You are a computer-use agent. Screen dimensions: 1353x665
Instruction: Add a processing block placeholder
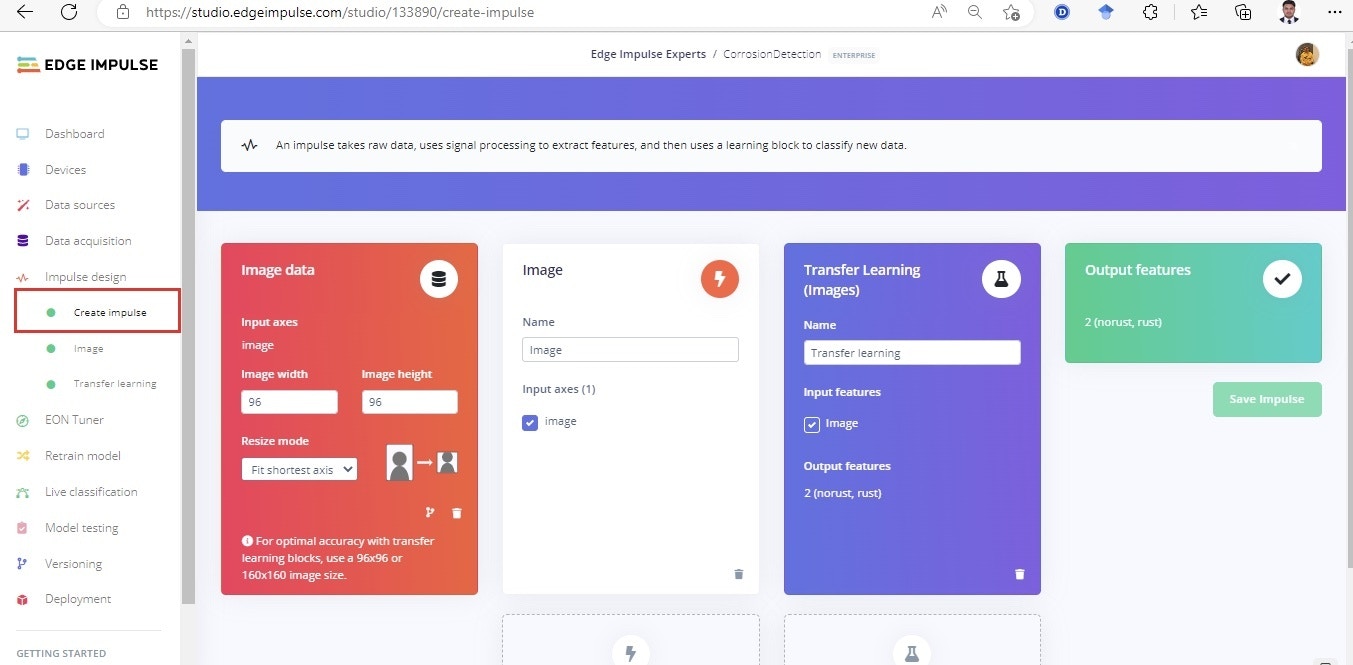[630, 640]
